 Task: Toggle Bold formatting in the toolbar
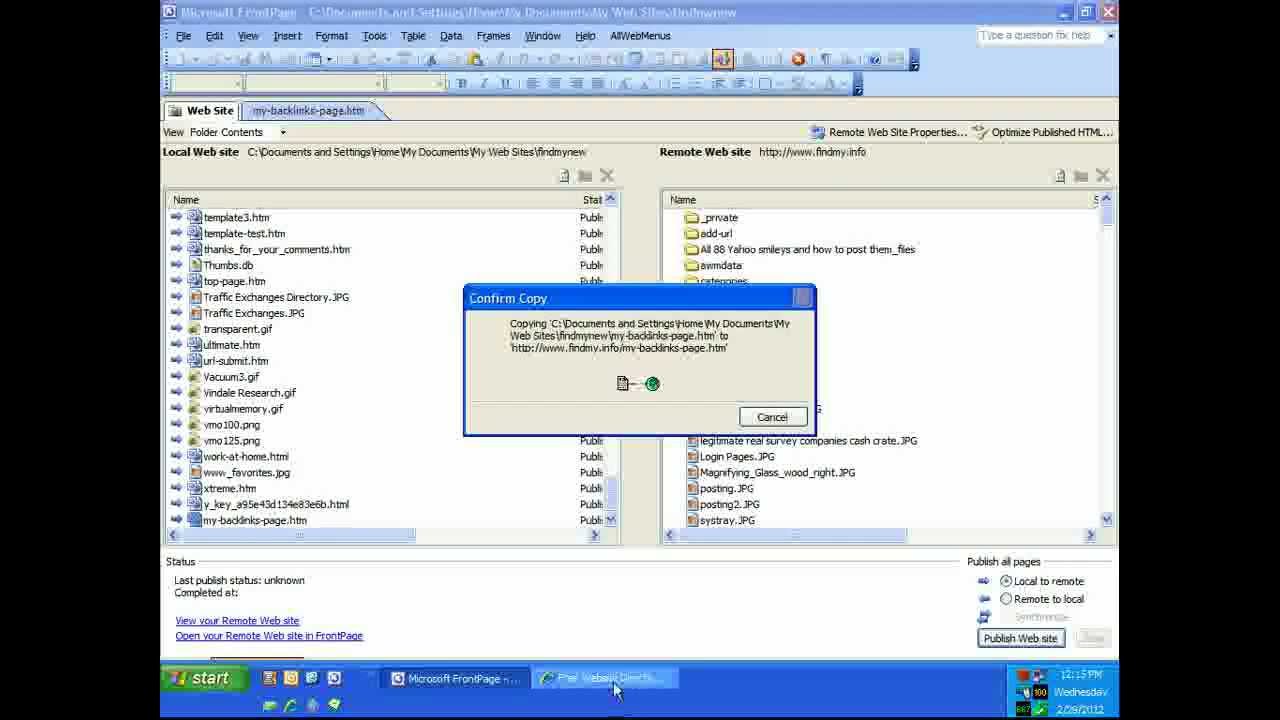[462, 84]
